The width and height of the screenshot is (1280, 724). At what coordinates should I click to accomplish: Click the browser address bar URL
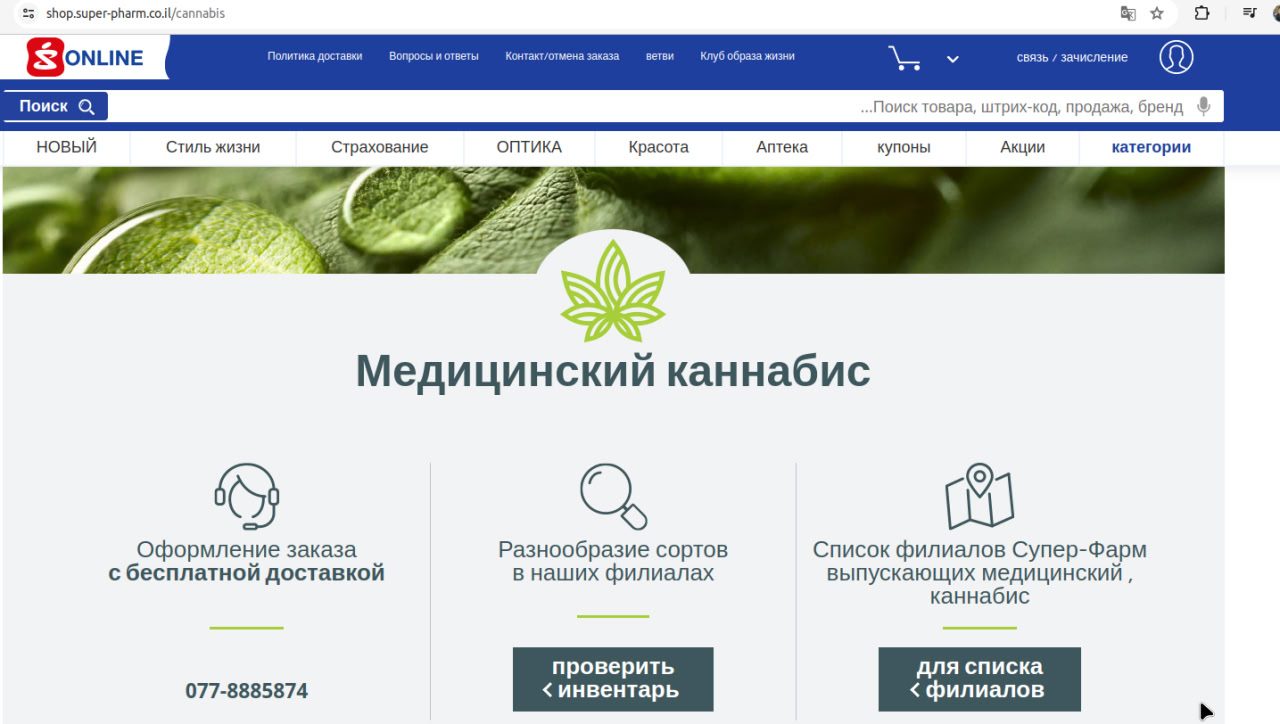[135, 14]
